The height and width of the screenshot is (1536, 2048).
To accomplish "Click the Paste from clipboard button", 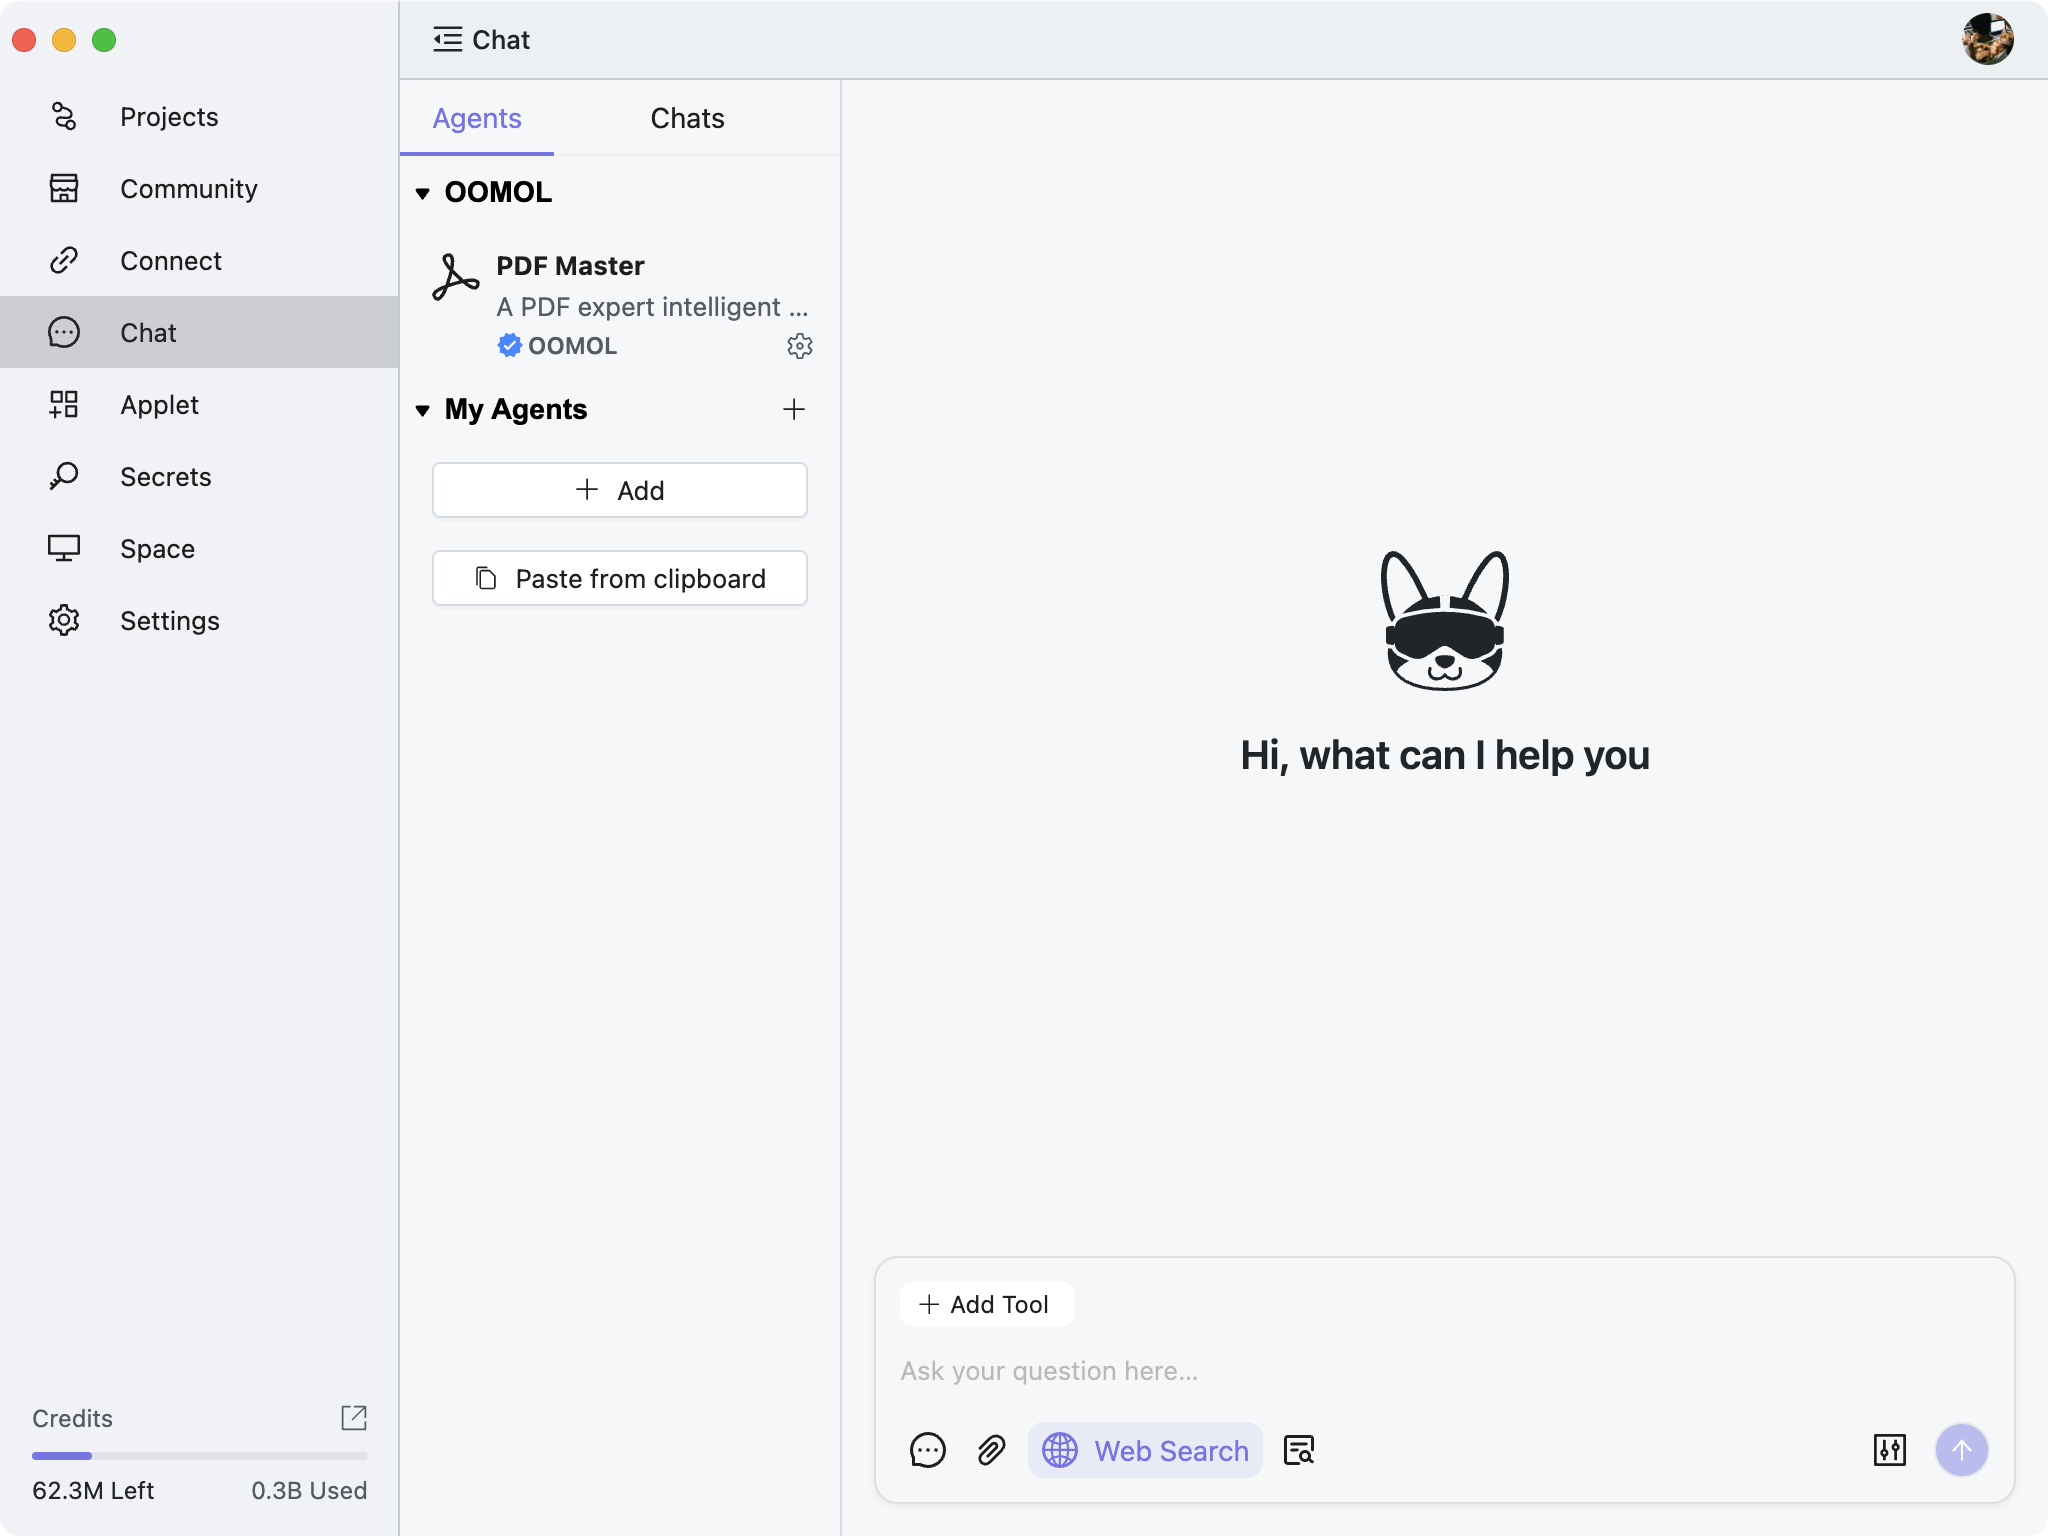I will [619, 578].
